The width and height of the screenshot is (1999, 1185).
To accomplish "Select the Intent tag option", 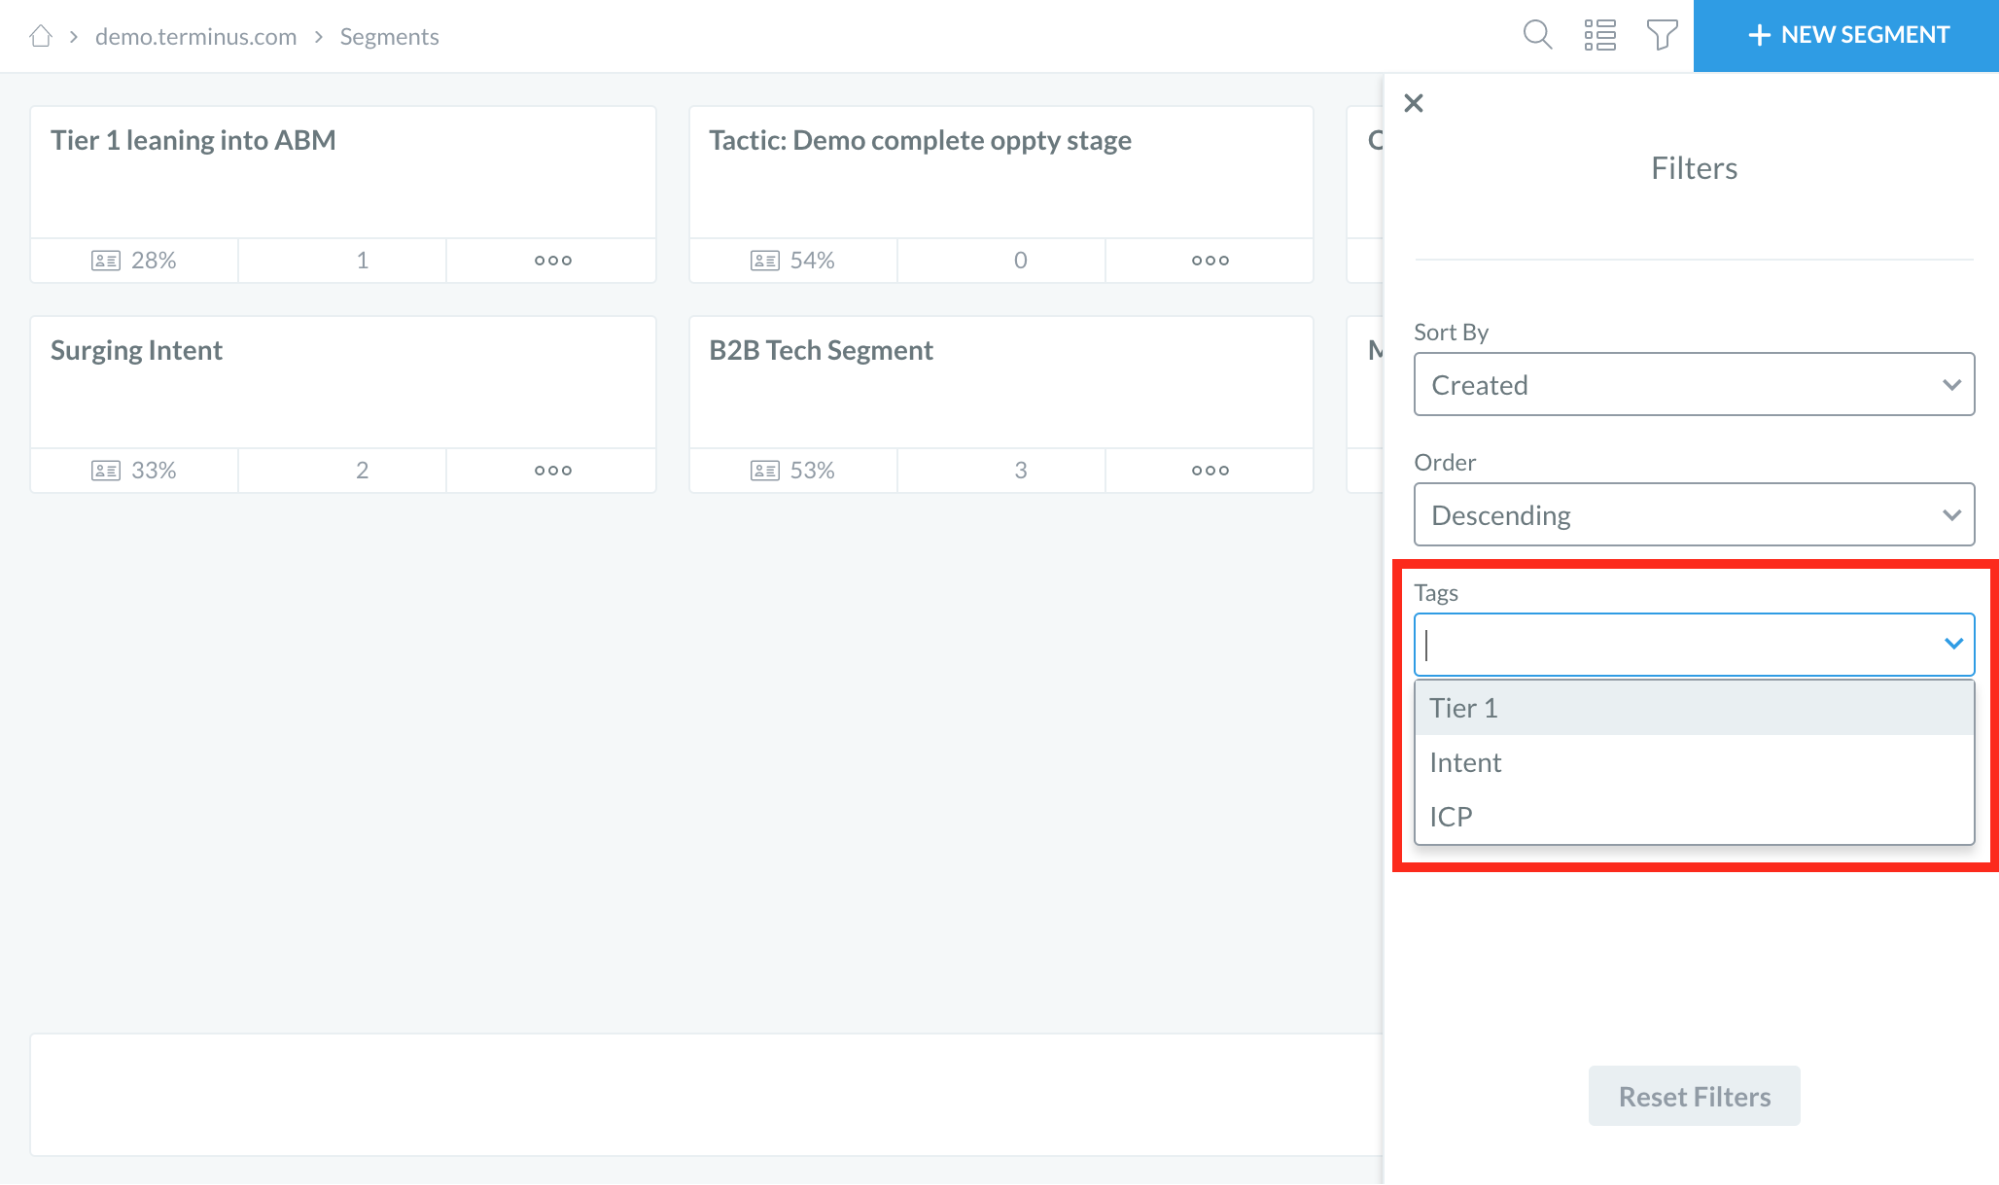I will point(1693,762).
